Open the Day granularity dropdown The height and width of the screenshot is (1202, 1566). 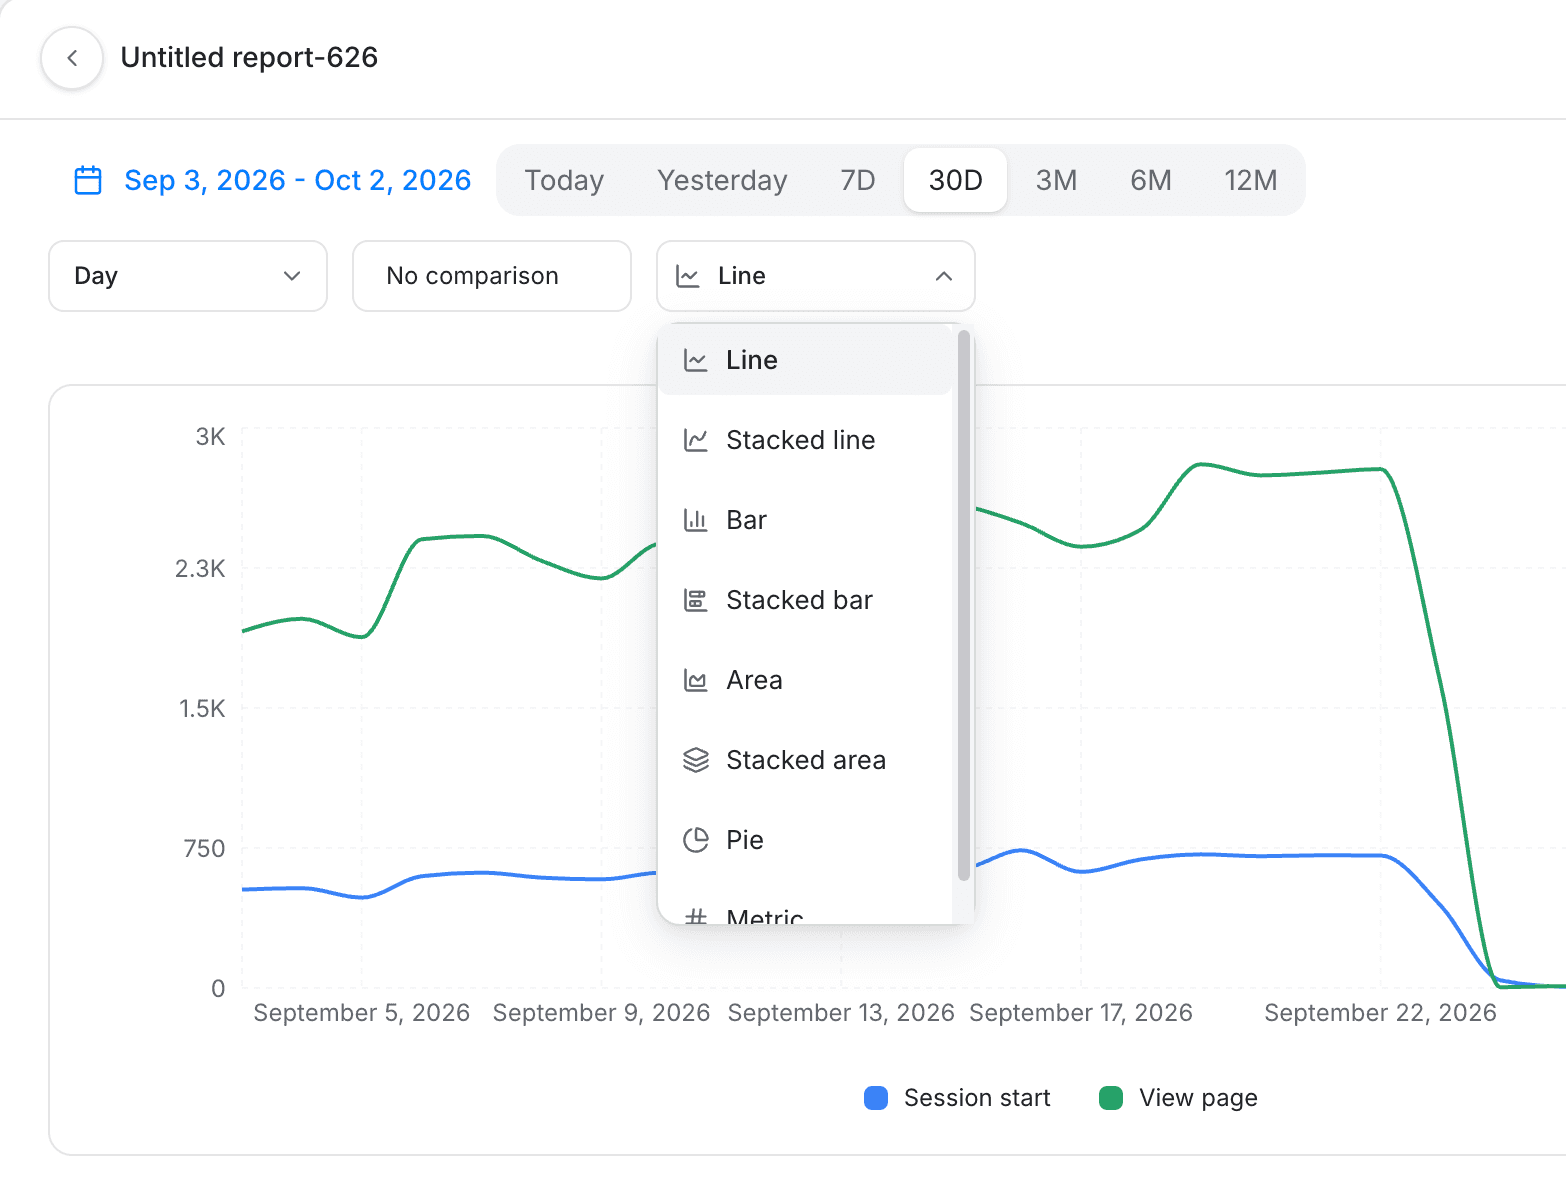(x=188, y=276)
